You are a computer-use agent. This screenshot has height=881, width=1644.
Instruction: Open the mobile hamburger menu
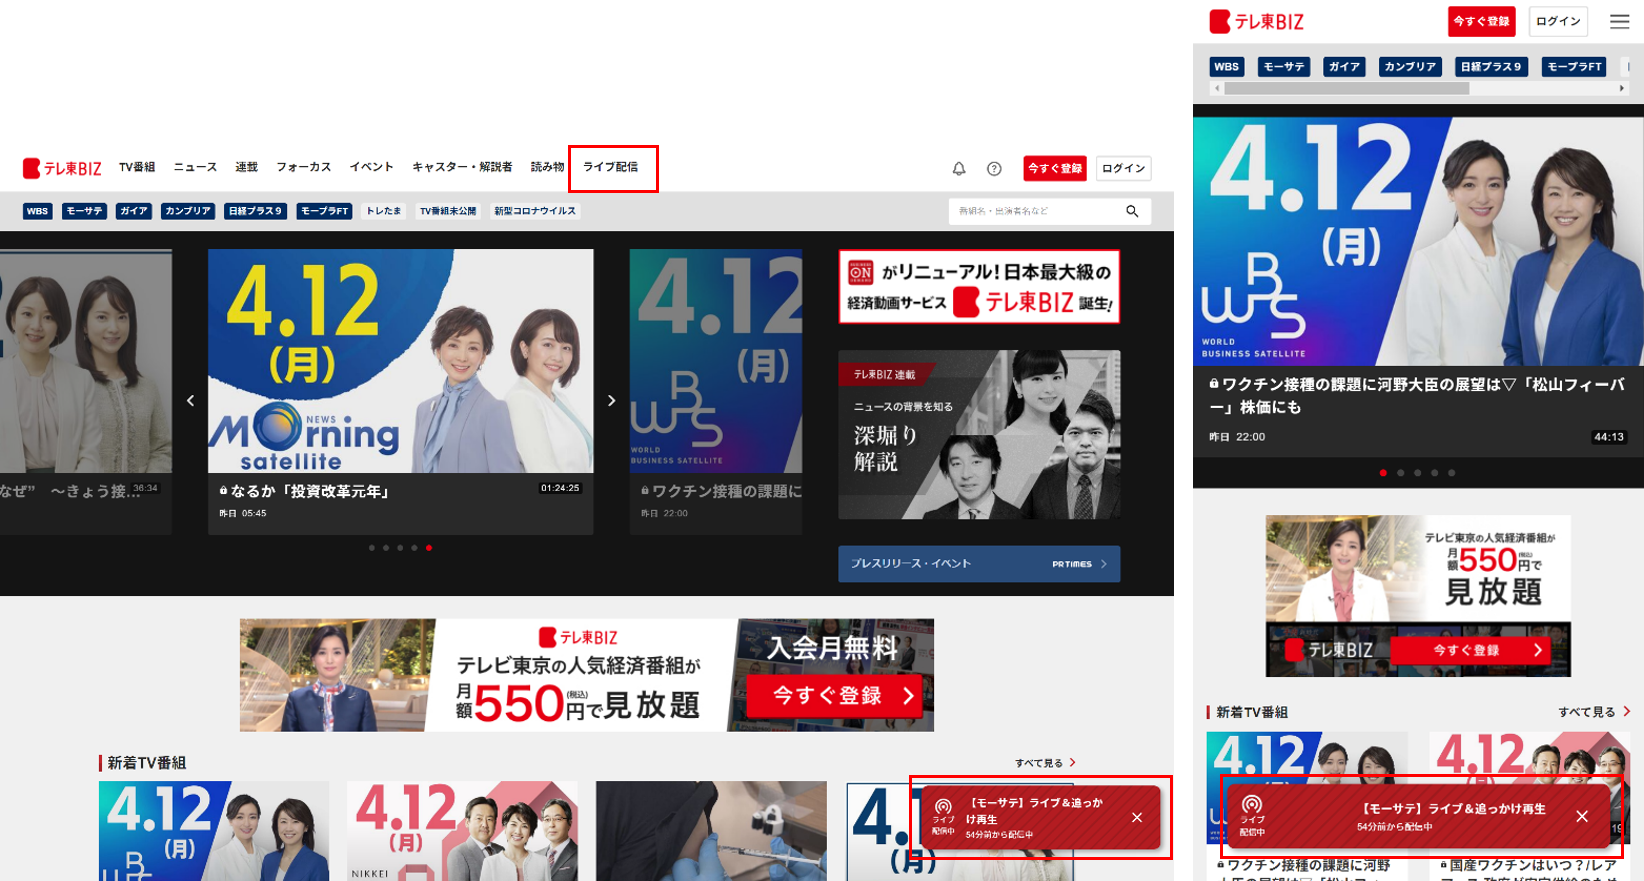1619,21
